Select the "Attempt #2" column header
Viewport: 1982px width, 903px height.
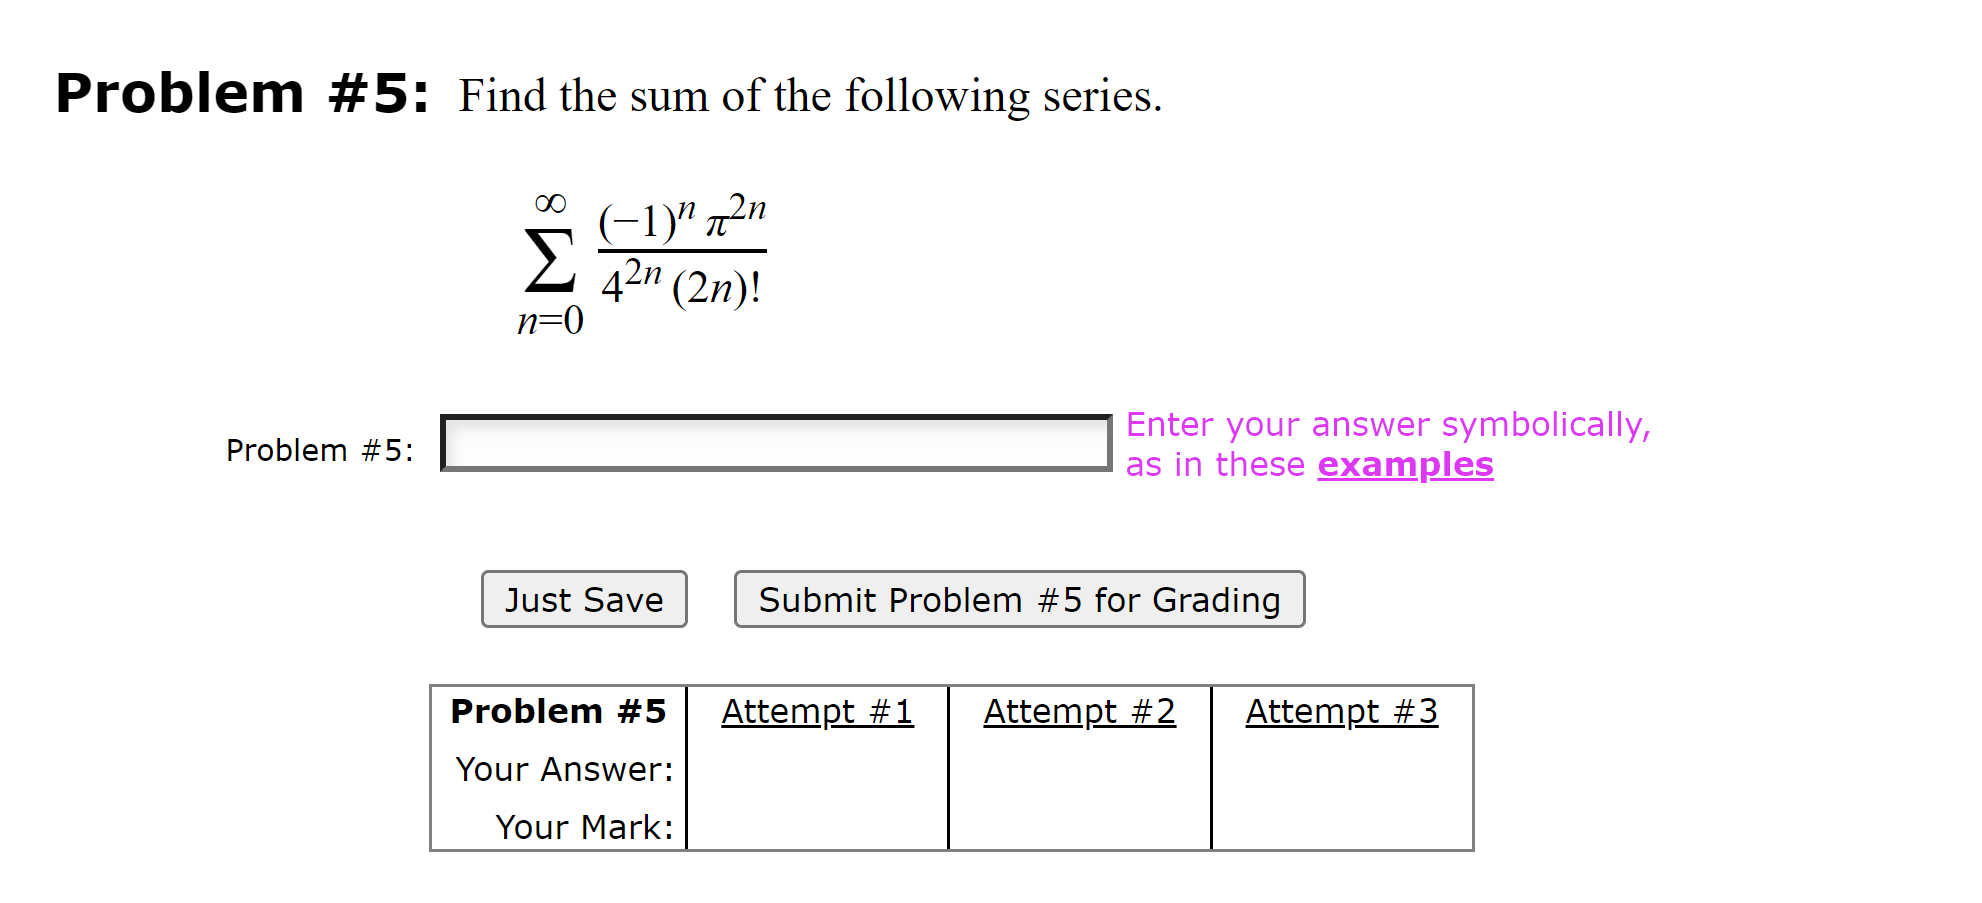tap(1079, 711)
